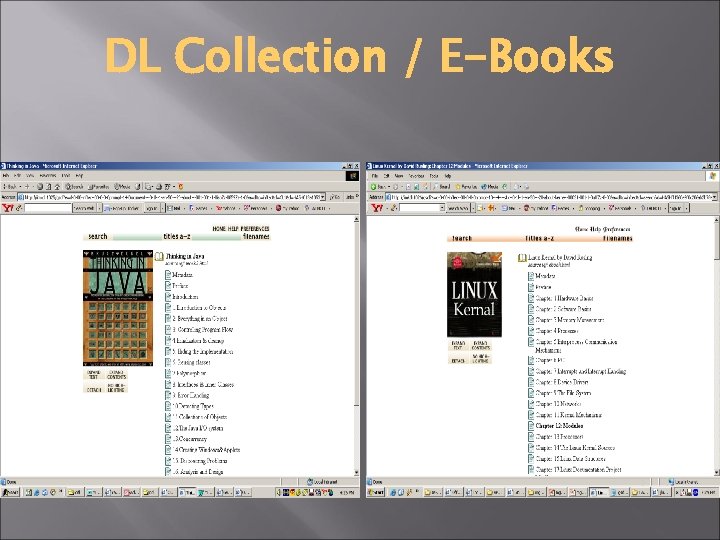Image resolution: width=720 pixels, height=540 pixels.
Task: Open File menu in Linux Kernel window
Action: (375, 176)
